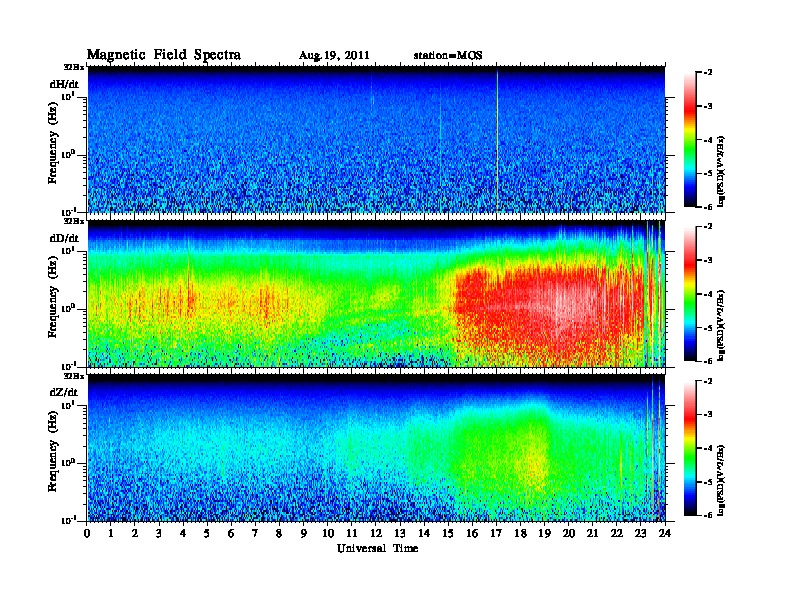
Task: Click the "-6" label on dH/dt color bar
Action: pyautogui.click(x=708, y=207)
